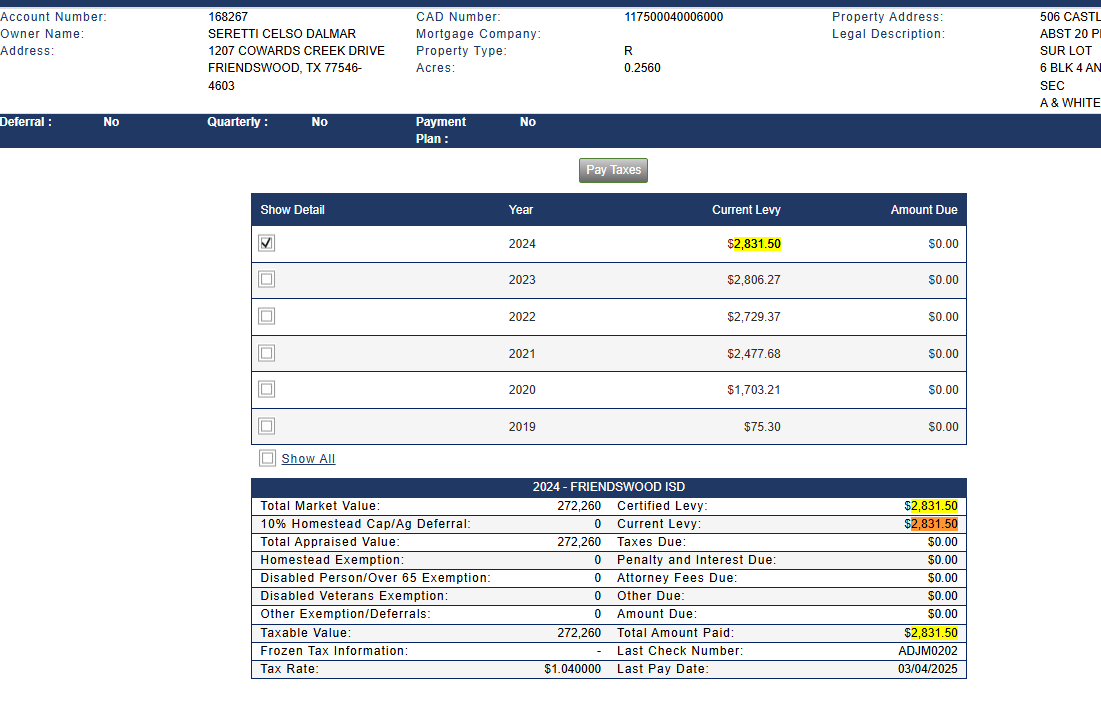
Task: Open the Show All link
Action: (308, 459)
